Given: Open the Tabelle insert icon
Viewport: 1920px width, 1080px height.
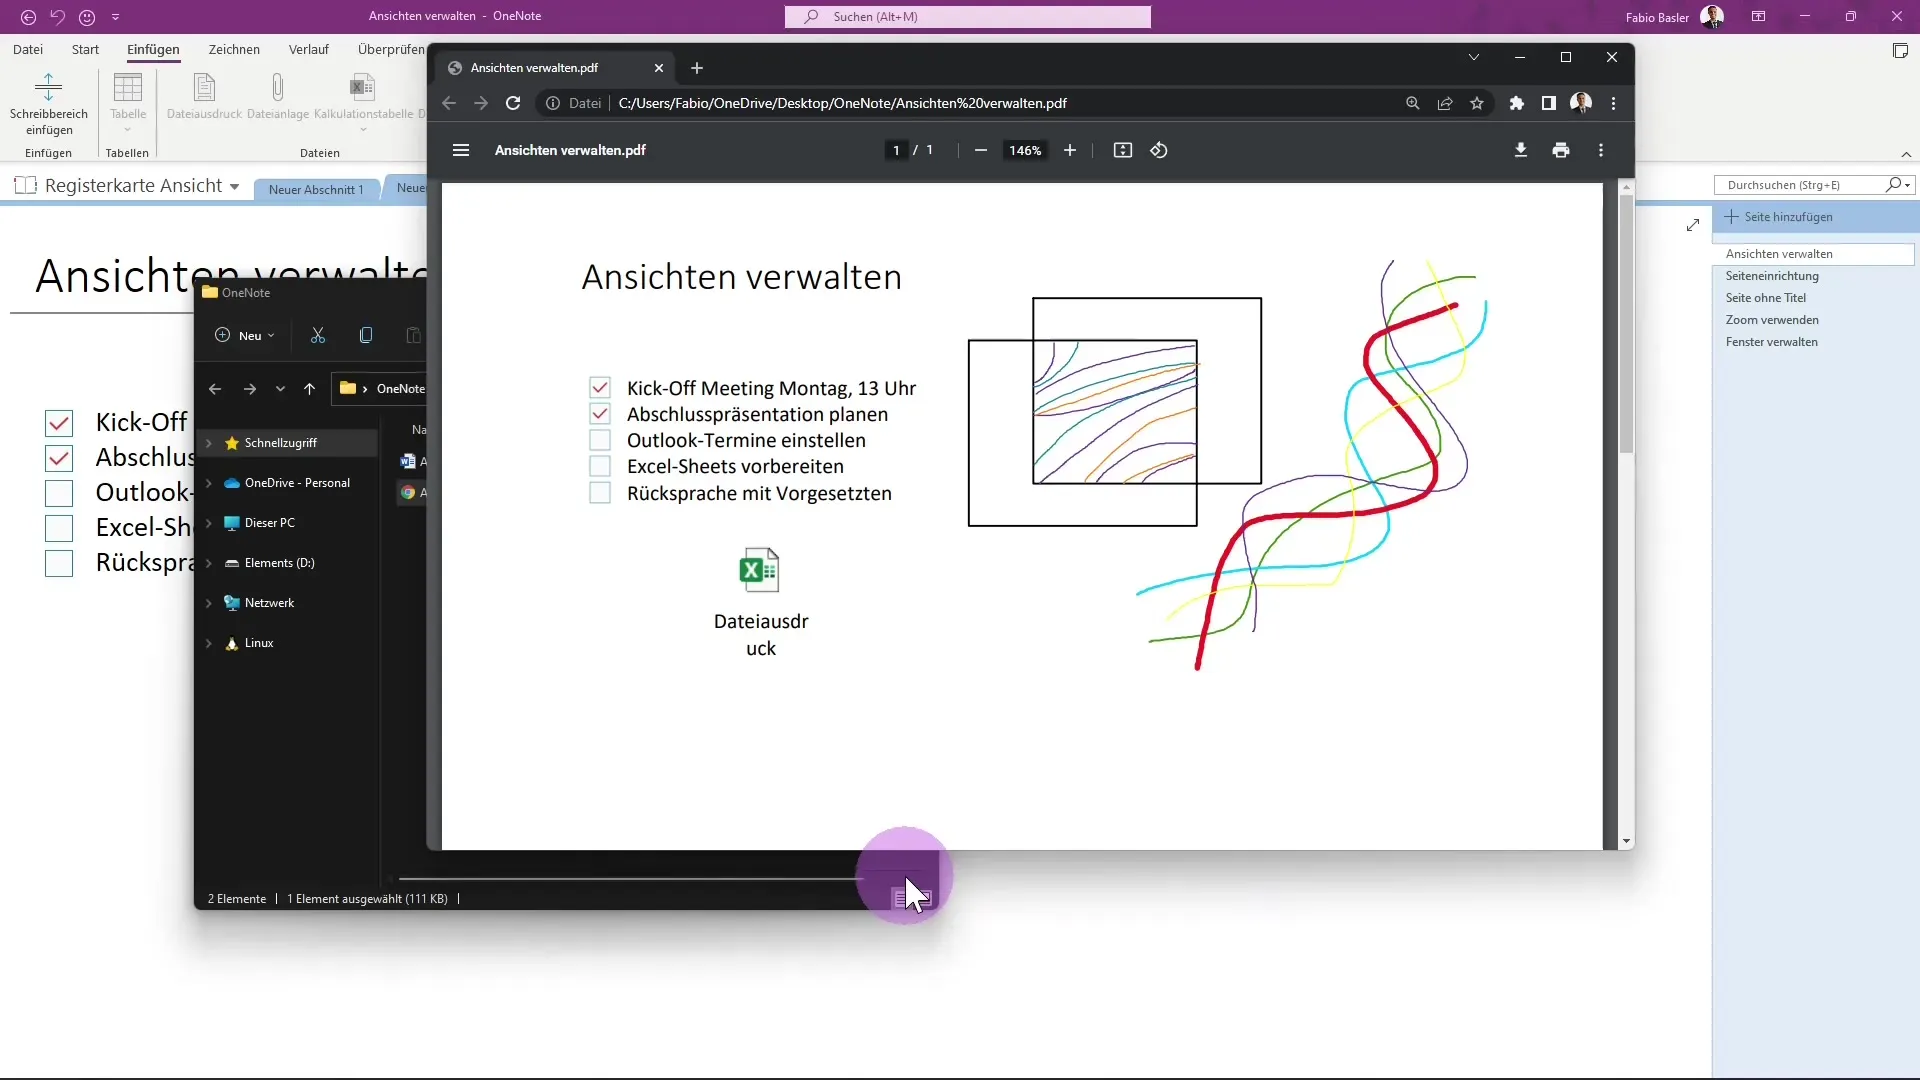Looking at the screenshot, I should (128, 87).
